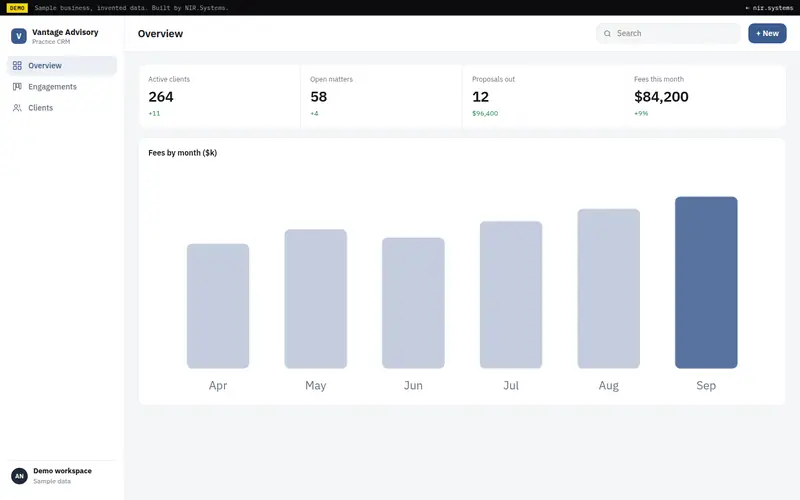Click the Overview page heading
This screenshot has height=500, width=800.
coord(160,34)
